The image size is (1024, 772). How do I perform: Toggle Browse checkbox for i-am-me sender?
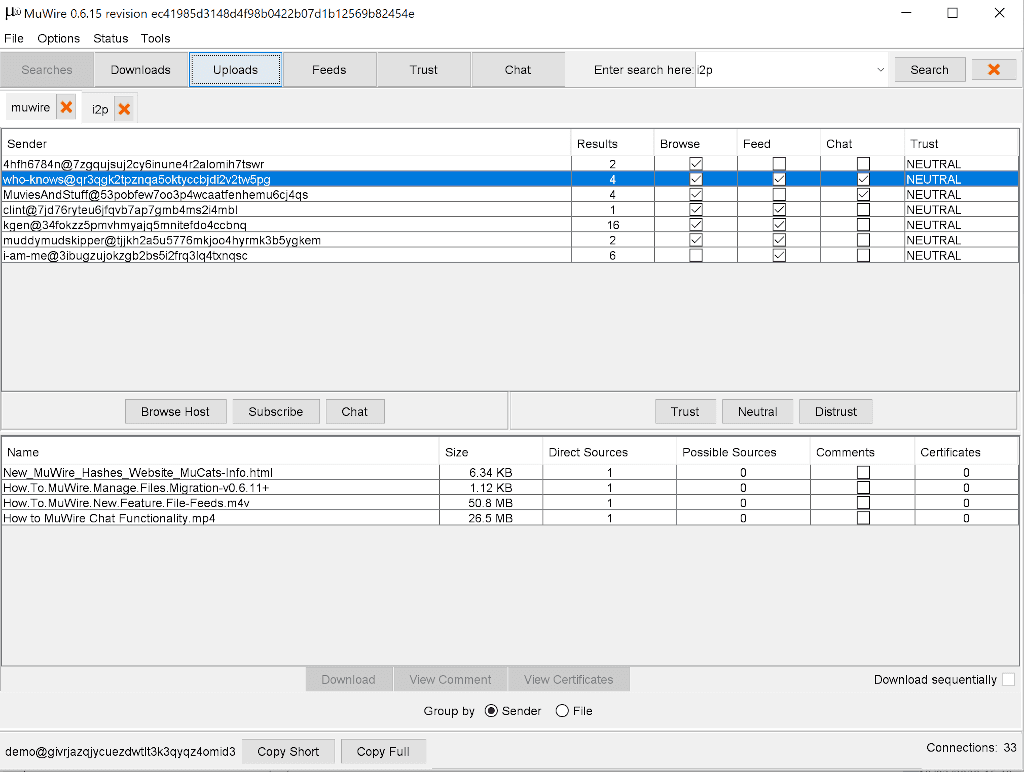(x=696, y=255)
